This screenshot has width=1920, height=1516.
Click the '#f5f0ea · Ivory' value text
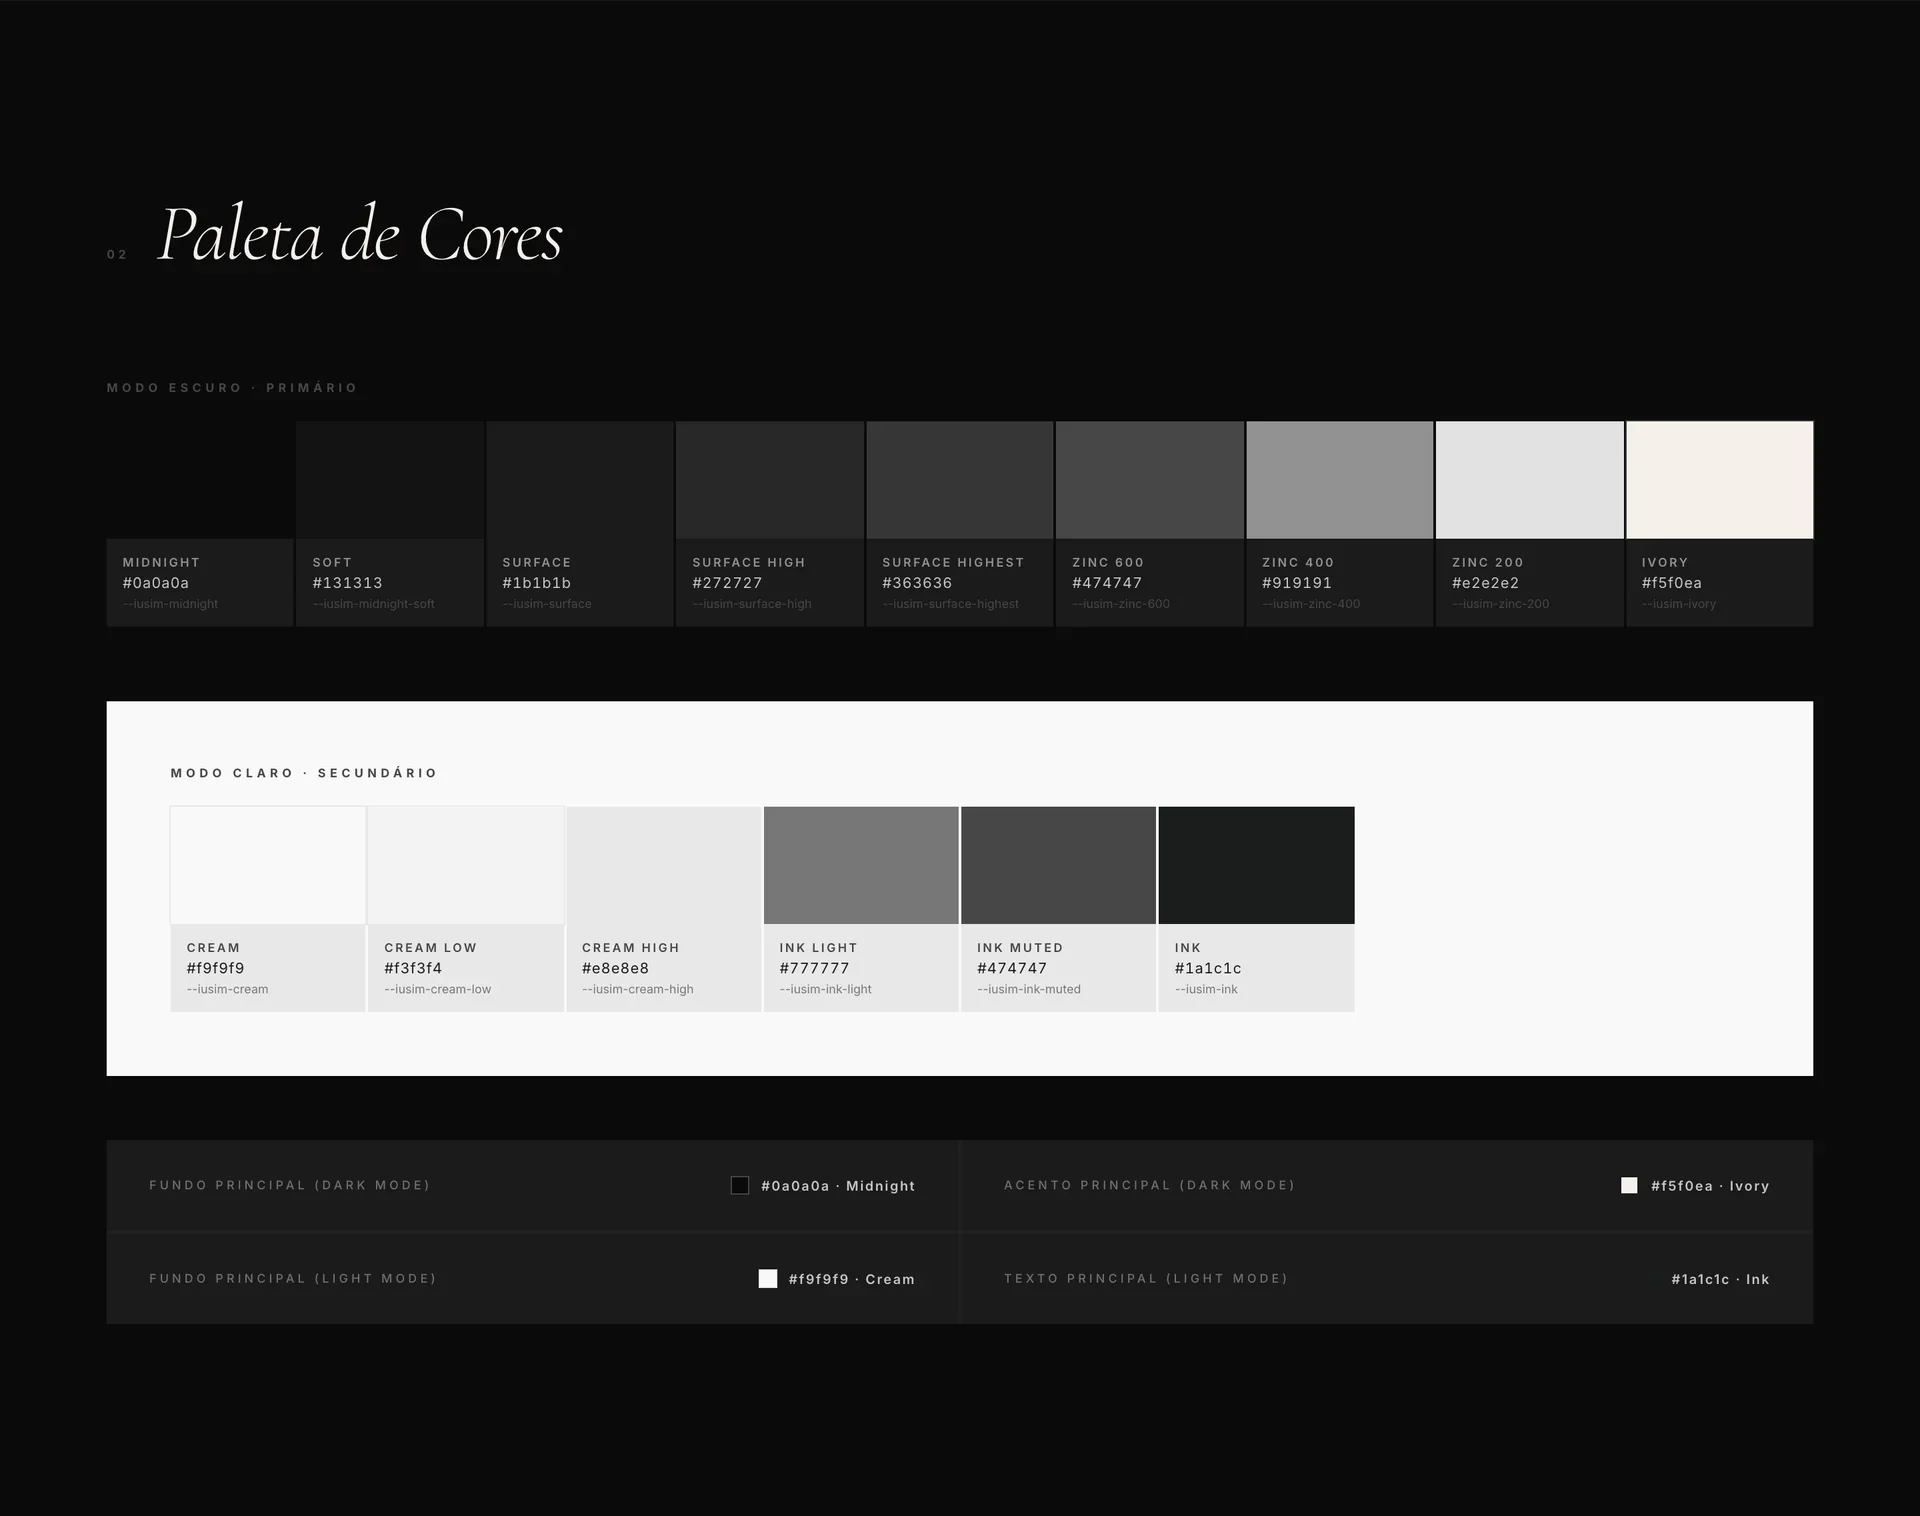tap(1710, 1186)
